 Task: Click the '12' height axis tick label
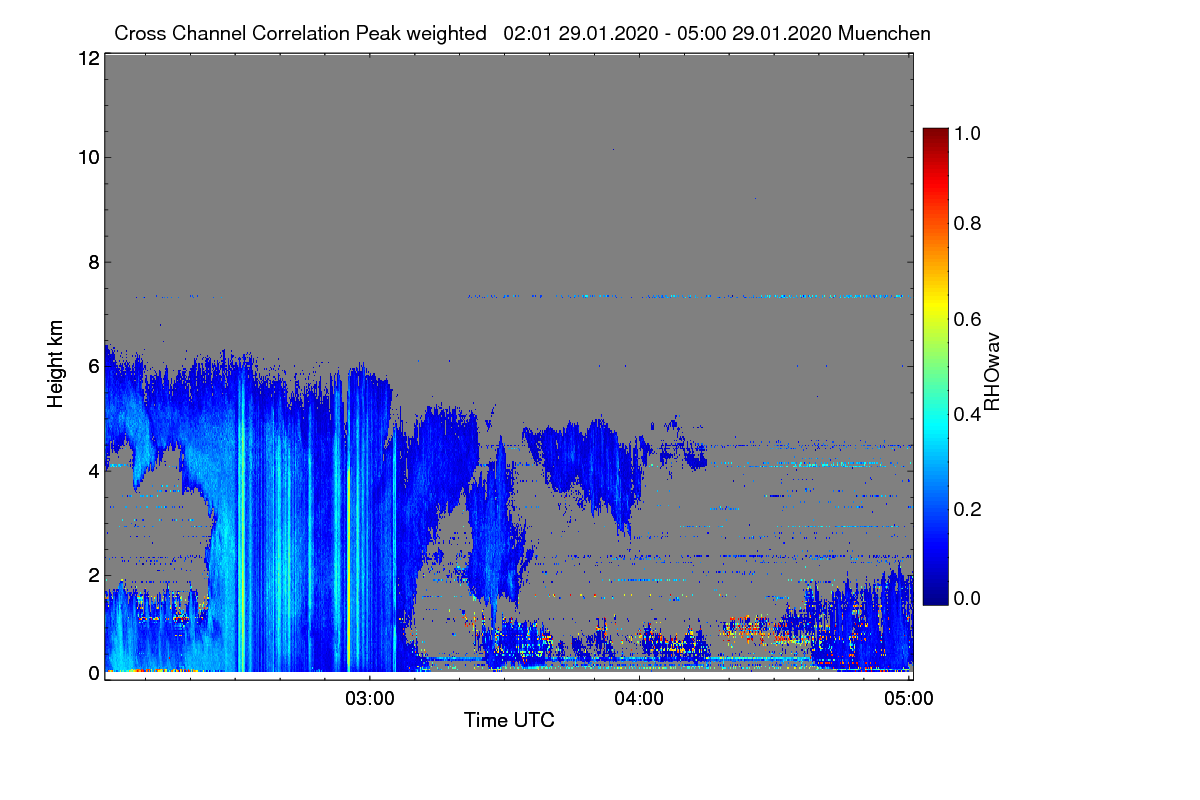(x=88, y=59)
